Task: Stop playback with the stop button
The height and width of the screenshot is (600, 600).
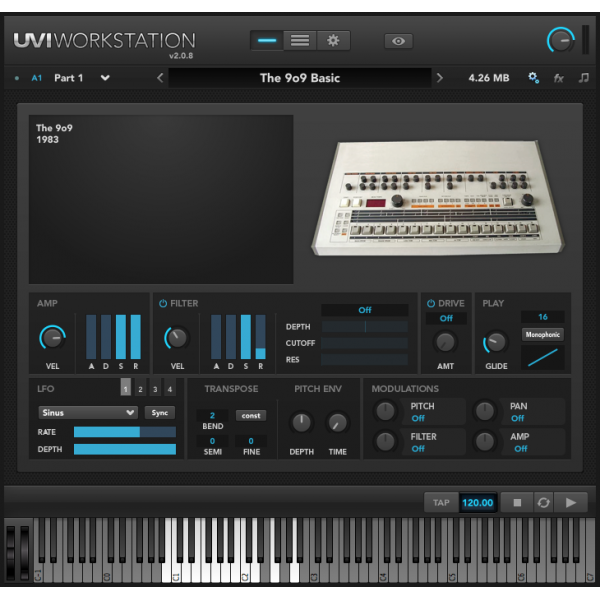Action: 517,502
